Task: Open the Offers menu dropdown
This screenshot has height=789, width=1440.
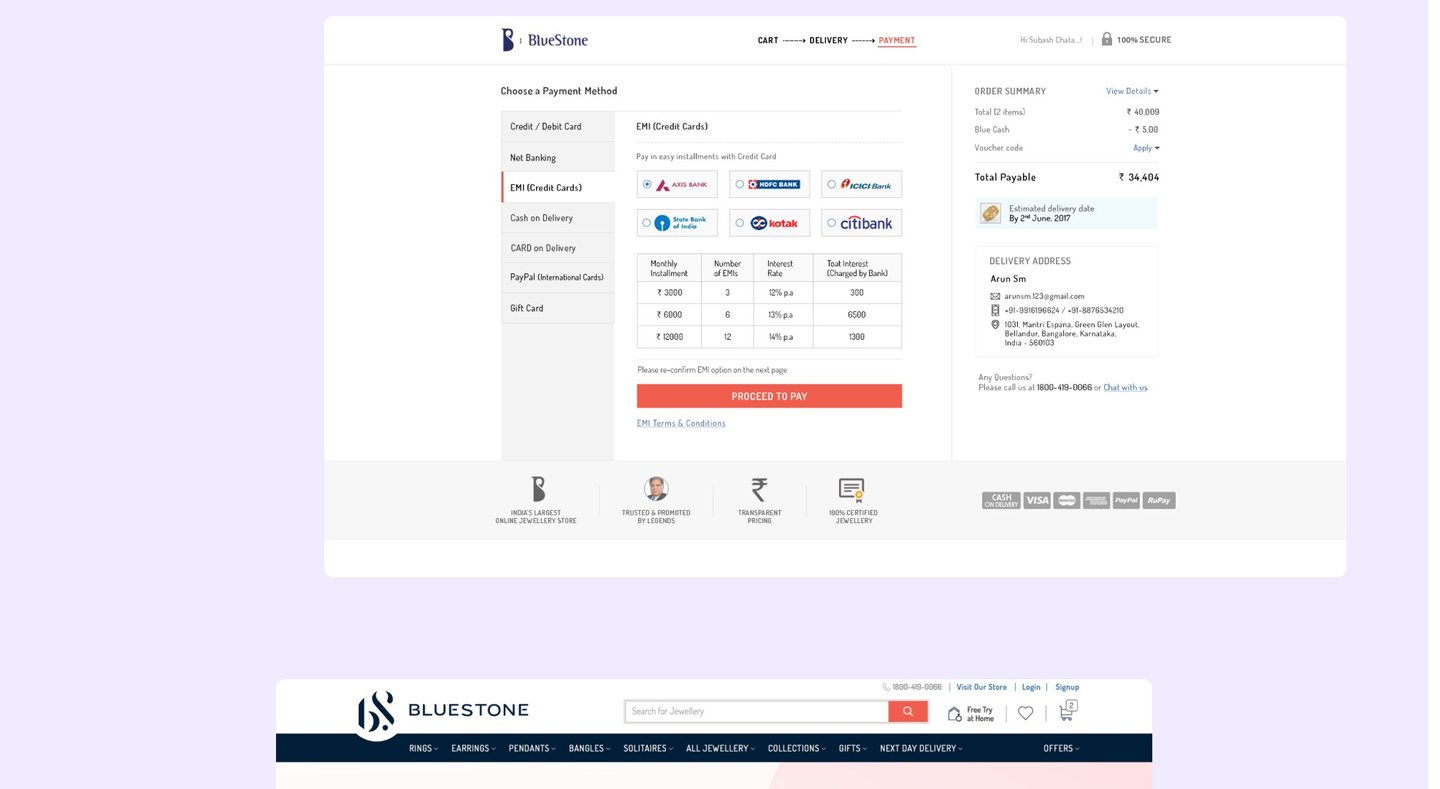Action: coord(1062,748)
